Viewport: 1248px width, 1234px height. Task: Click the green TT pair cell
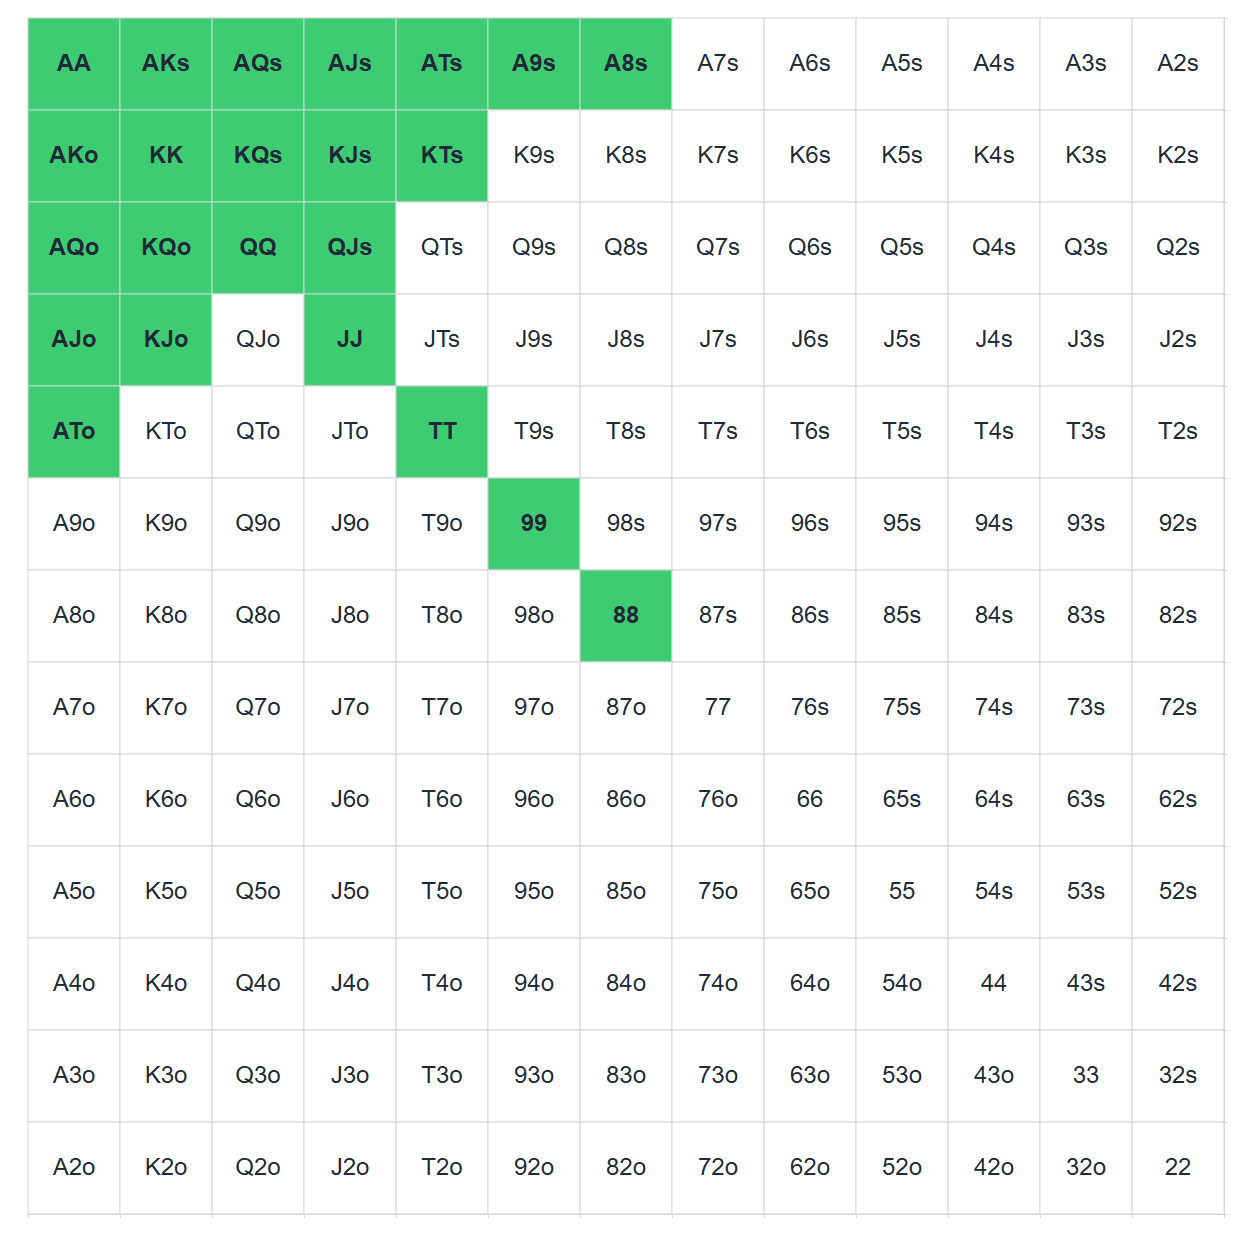pos(442,432)
